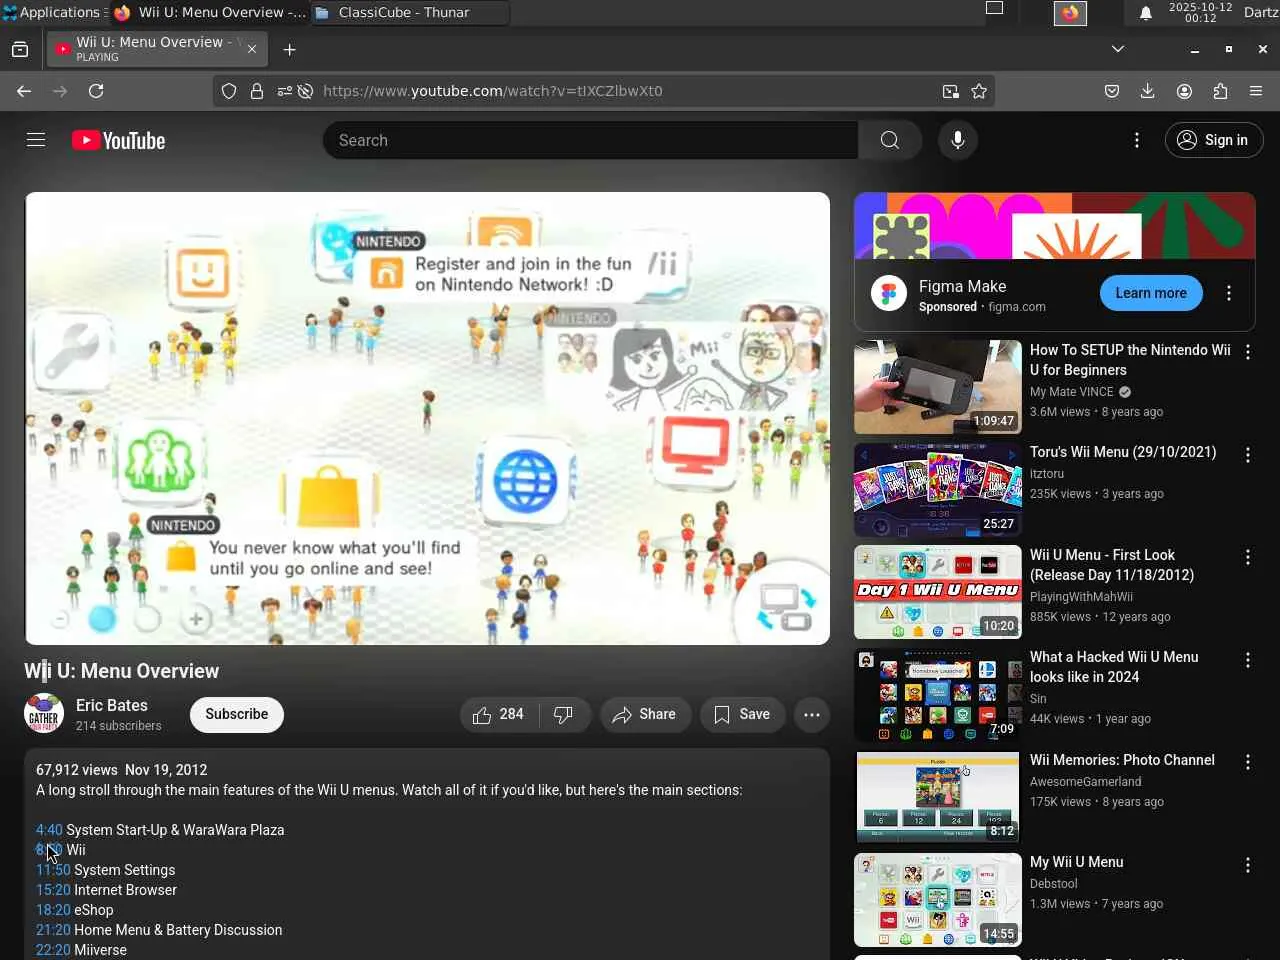The height and width of the screenshot is (960, 1280).
Task: List all tabs dropdown arrow
Action: pos(1118,49)
